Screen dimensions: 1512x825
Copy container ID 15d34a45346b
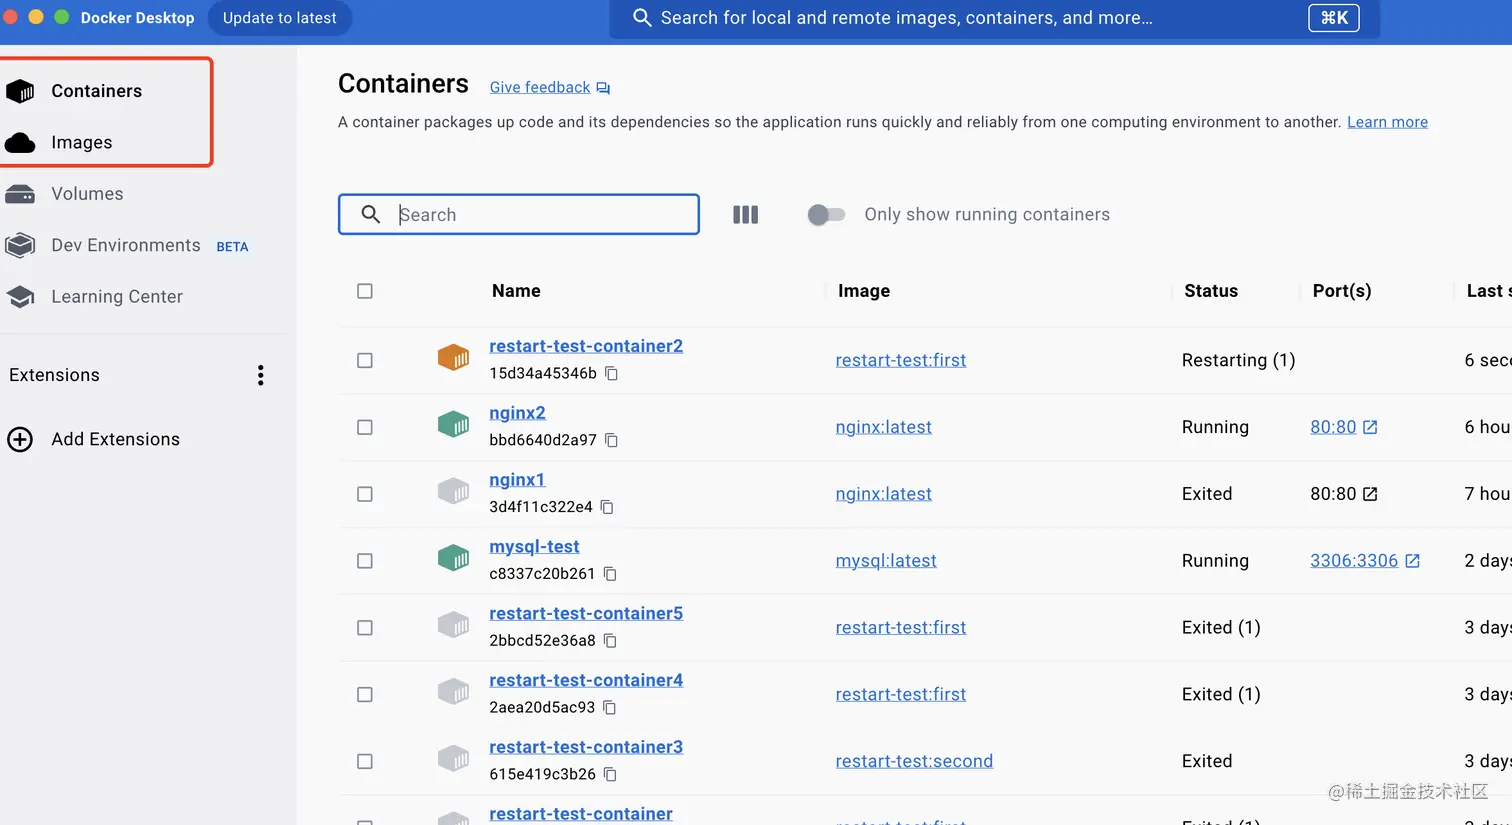point(611,373)
